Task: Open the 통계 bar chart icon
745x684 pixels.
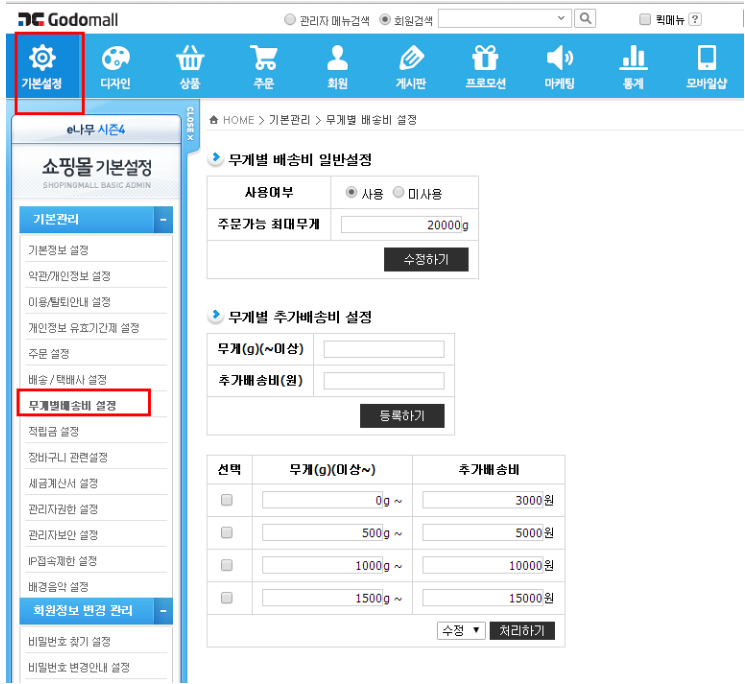Action: pos(633,59)
